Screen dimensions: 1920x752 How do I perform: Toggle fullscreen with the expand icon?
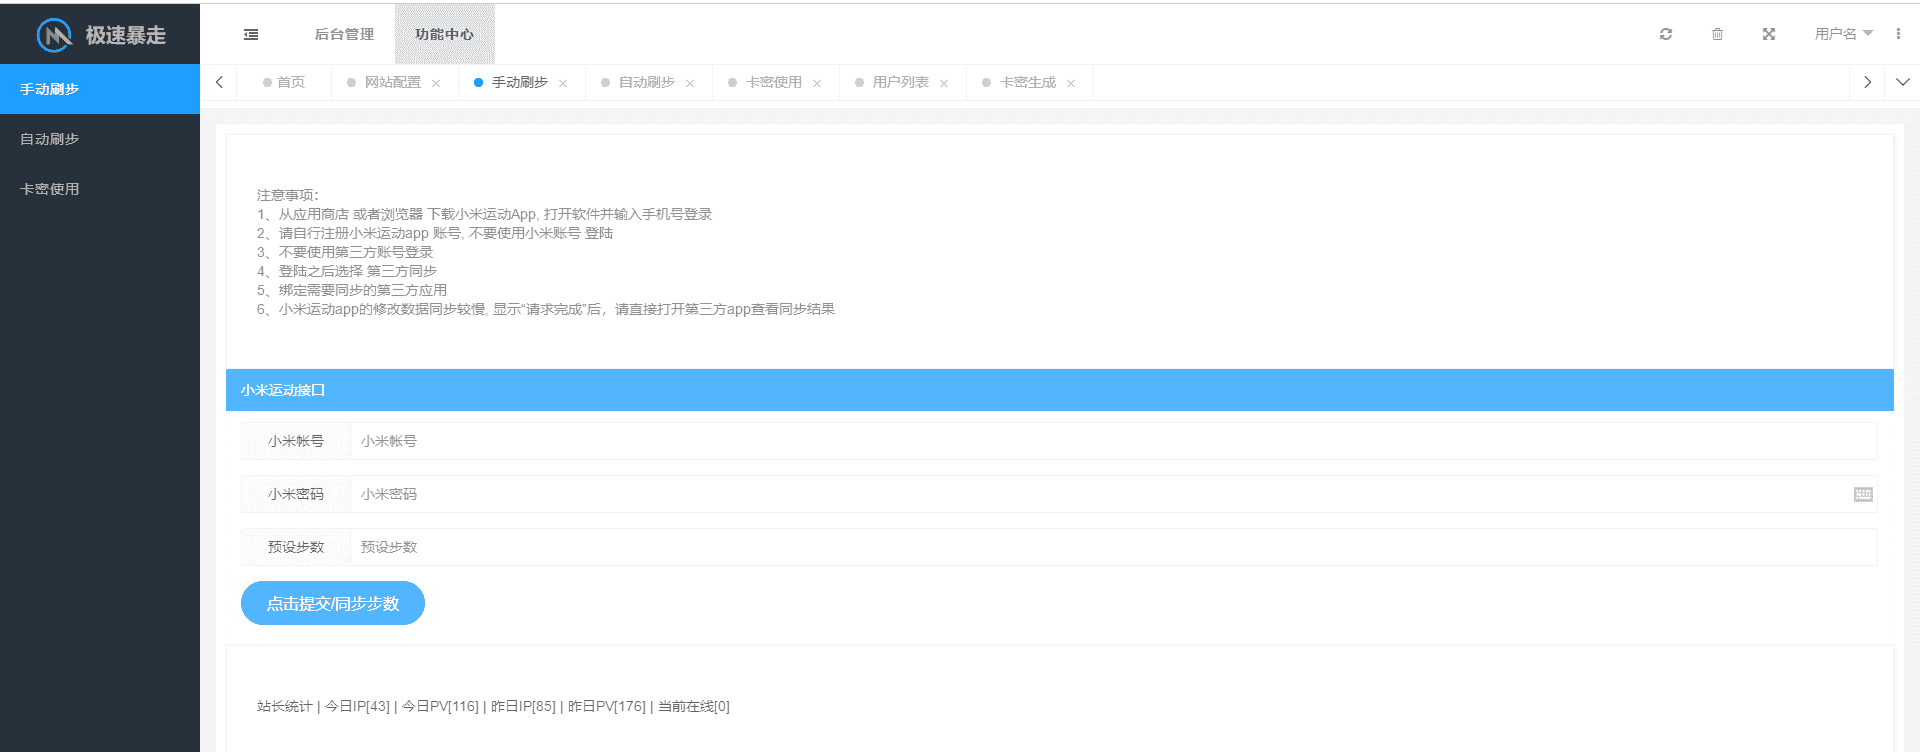[x=1769, y=34]
